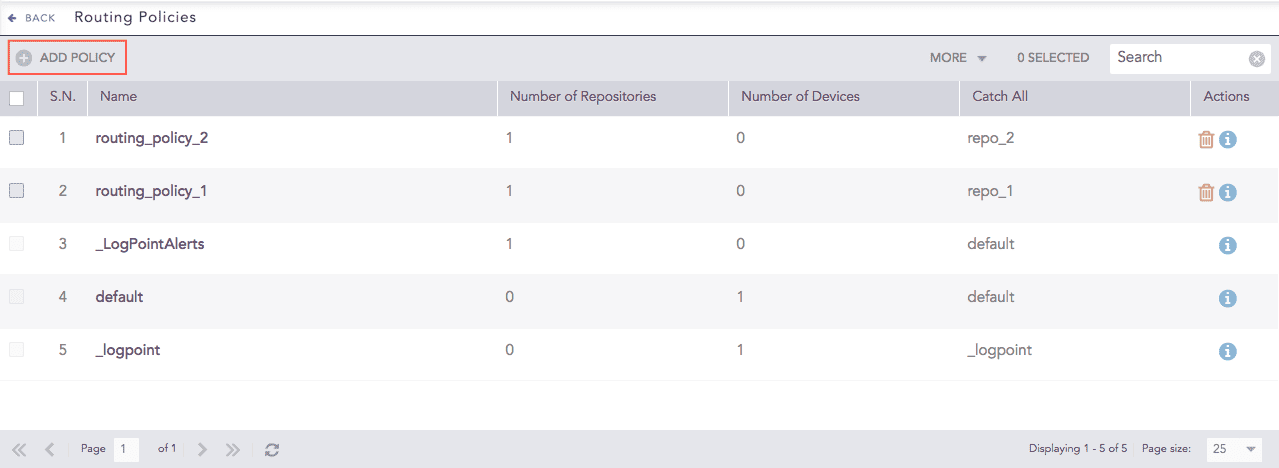View info for _LogPointAlerts policy
This screenshot has height=468, width=1279.
[1228, 245]
